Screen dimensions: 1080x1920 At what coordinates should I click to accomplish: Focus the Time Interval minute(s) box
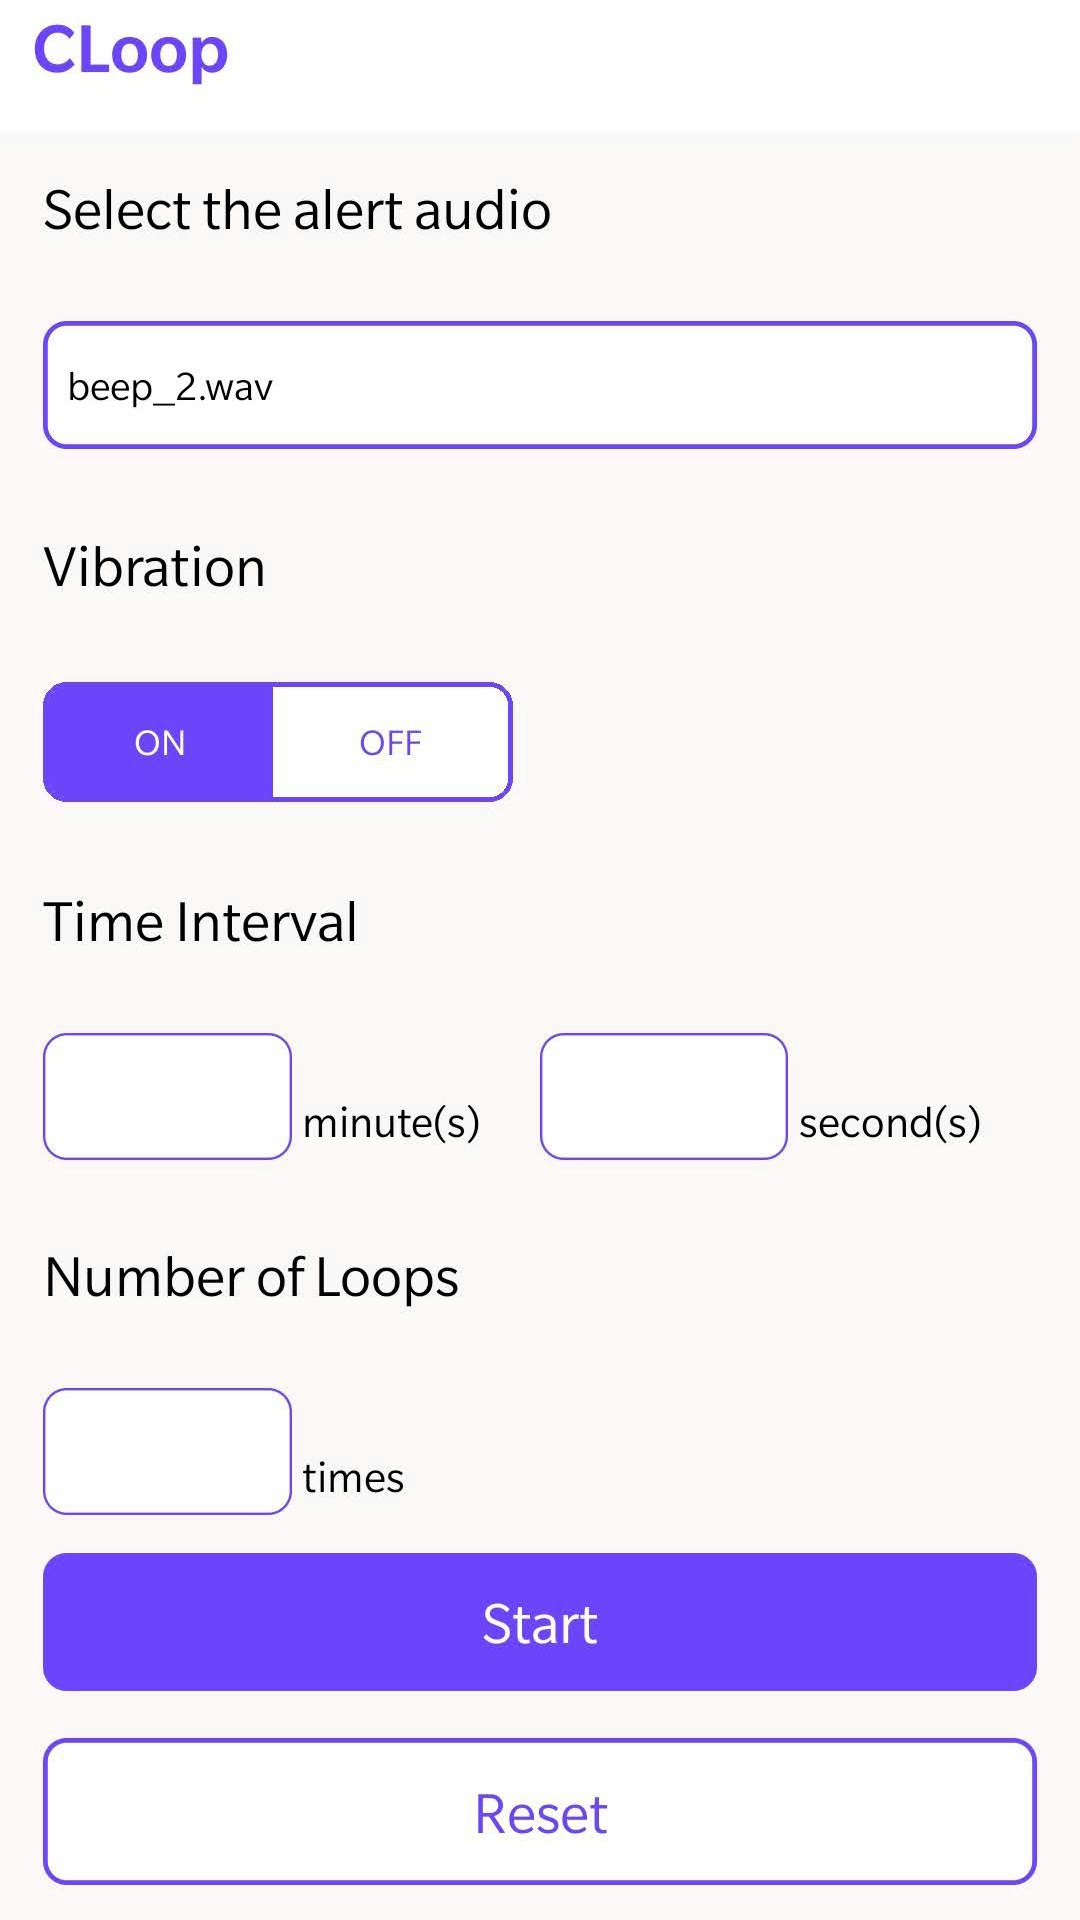[167, 1095]
